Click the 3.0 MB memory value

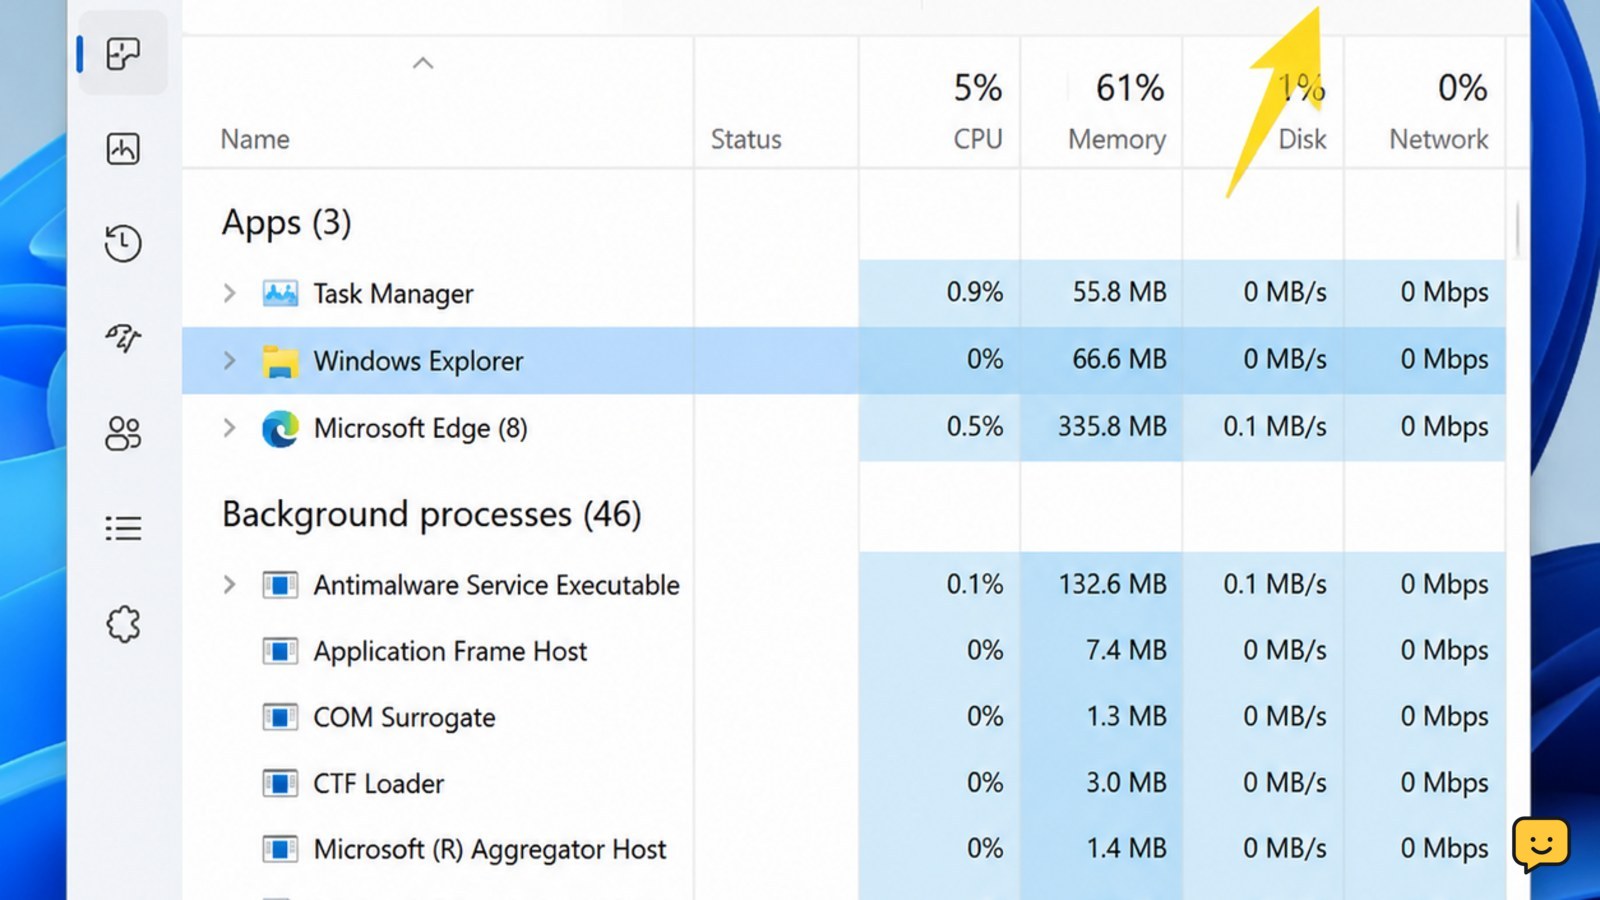coord(1126,782)
